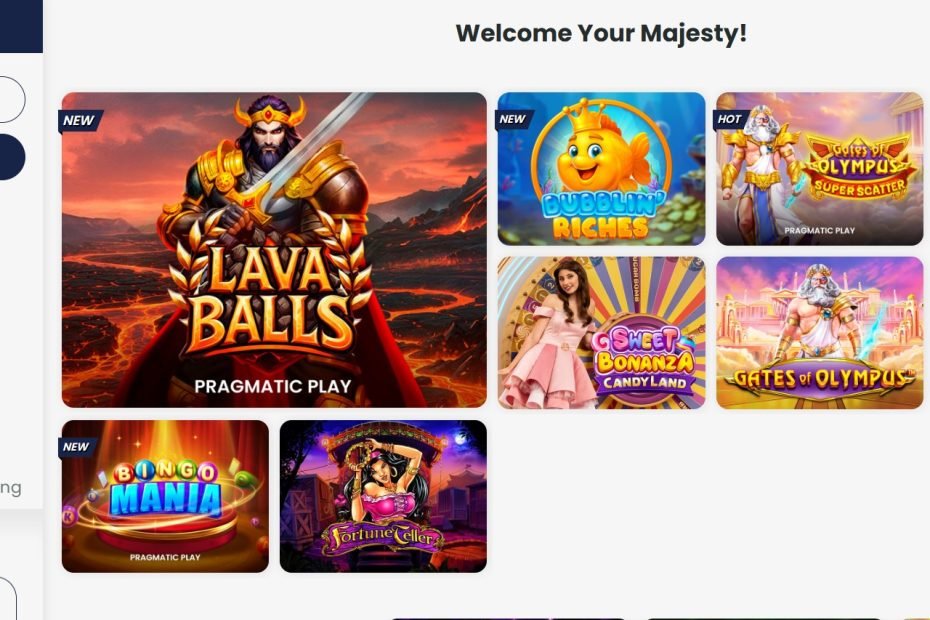Click Pragmatic Play text on Super Scatter tile
930x620 pixels.
point(820,230)
